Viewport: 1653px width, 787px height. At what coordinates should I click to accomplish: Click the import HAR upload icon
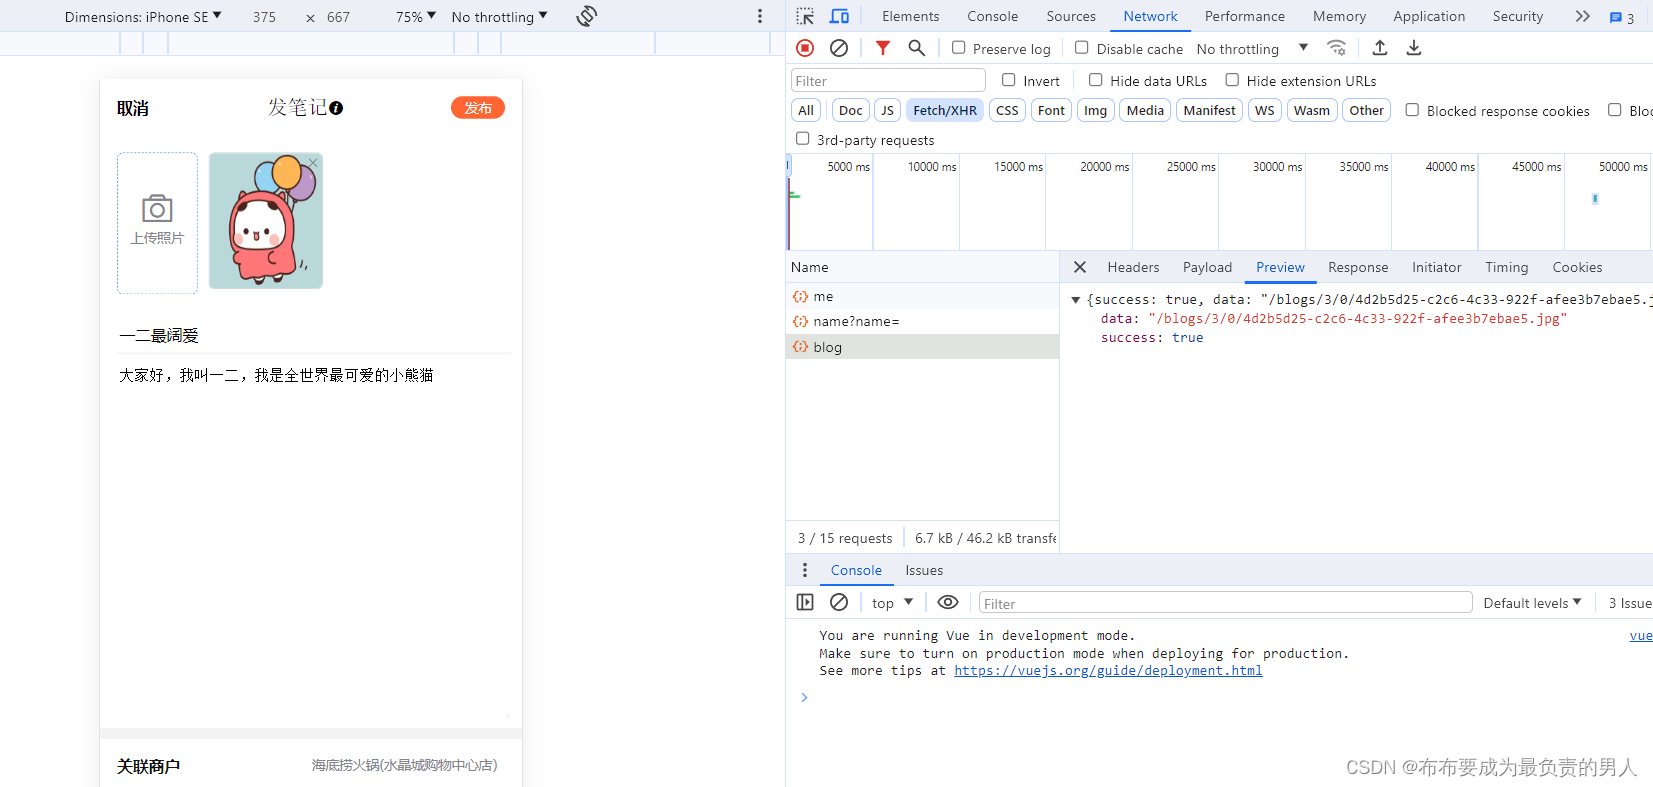1380,48
